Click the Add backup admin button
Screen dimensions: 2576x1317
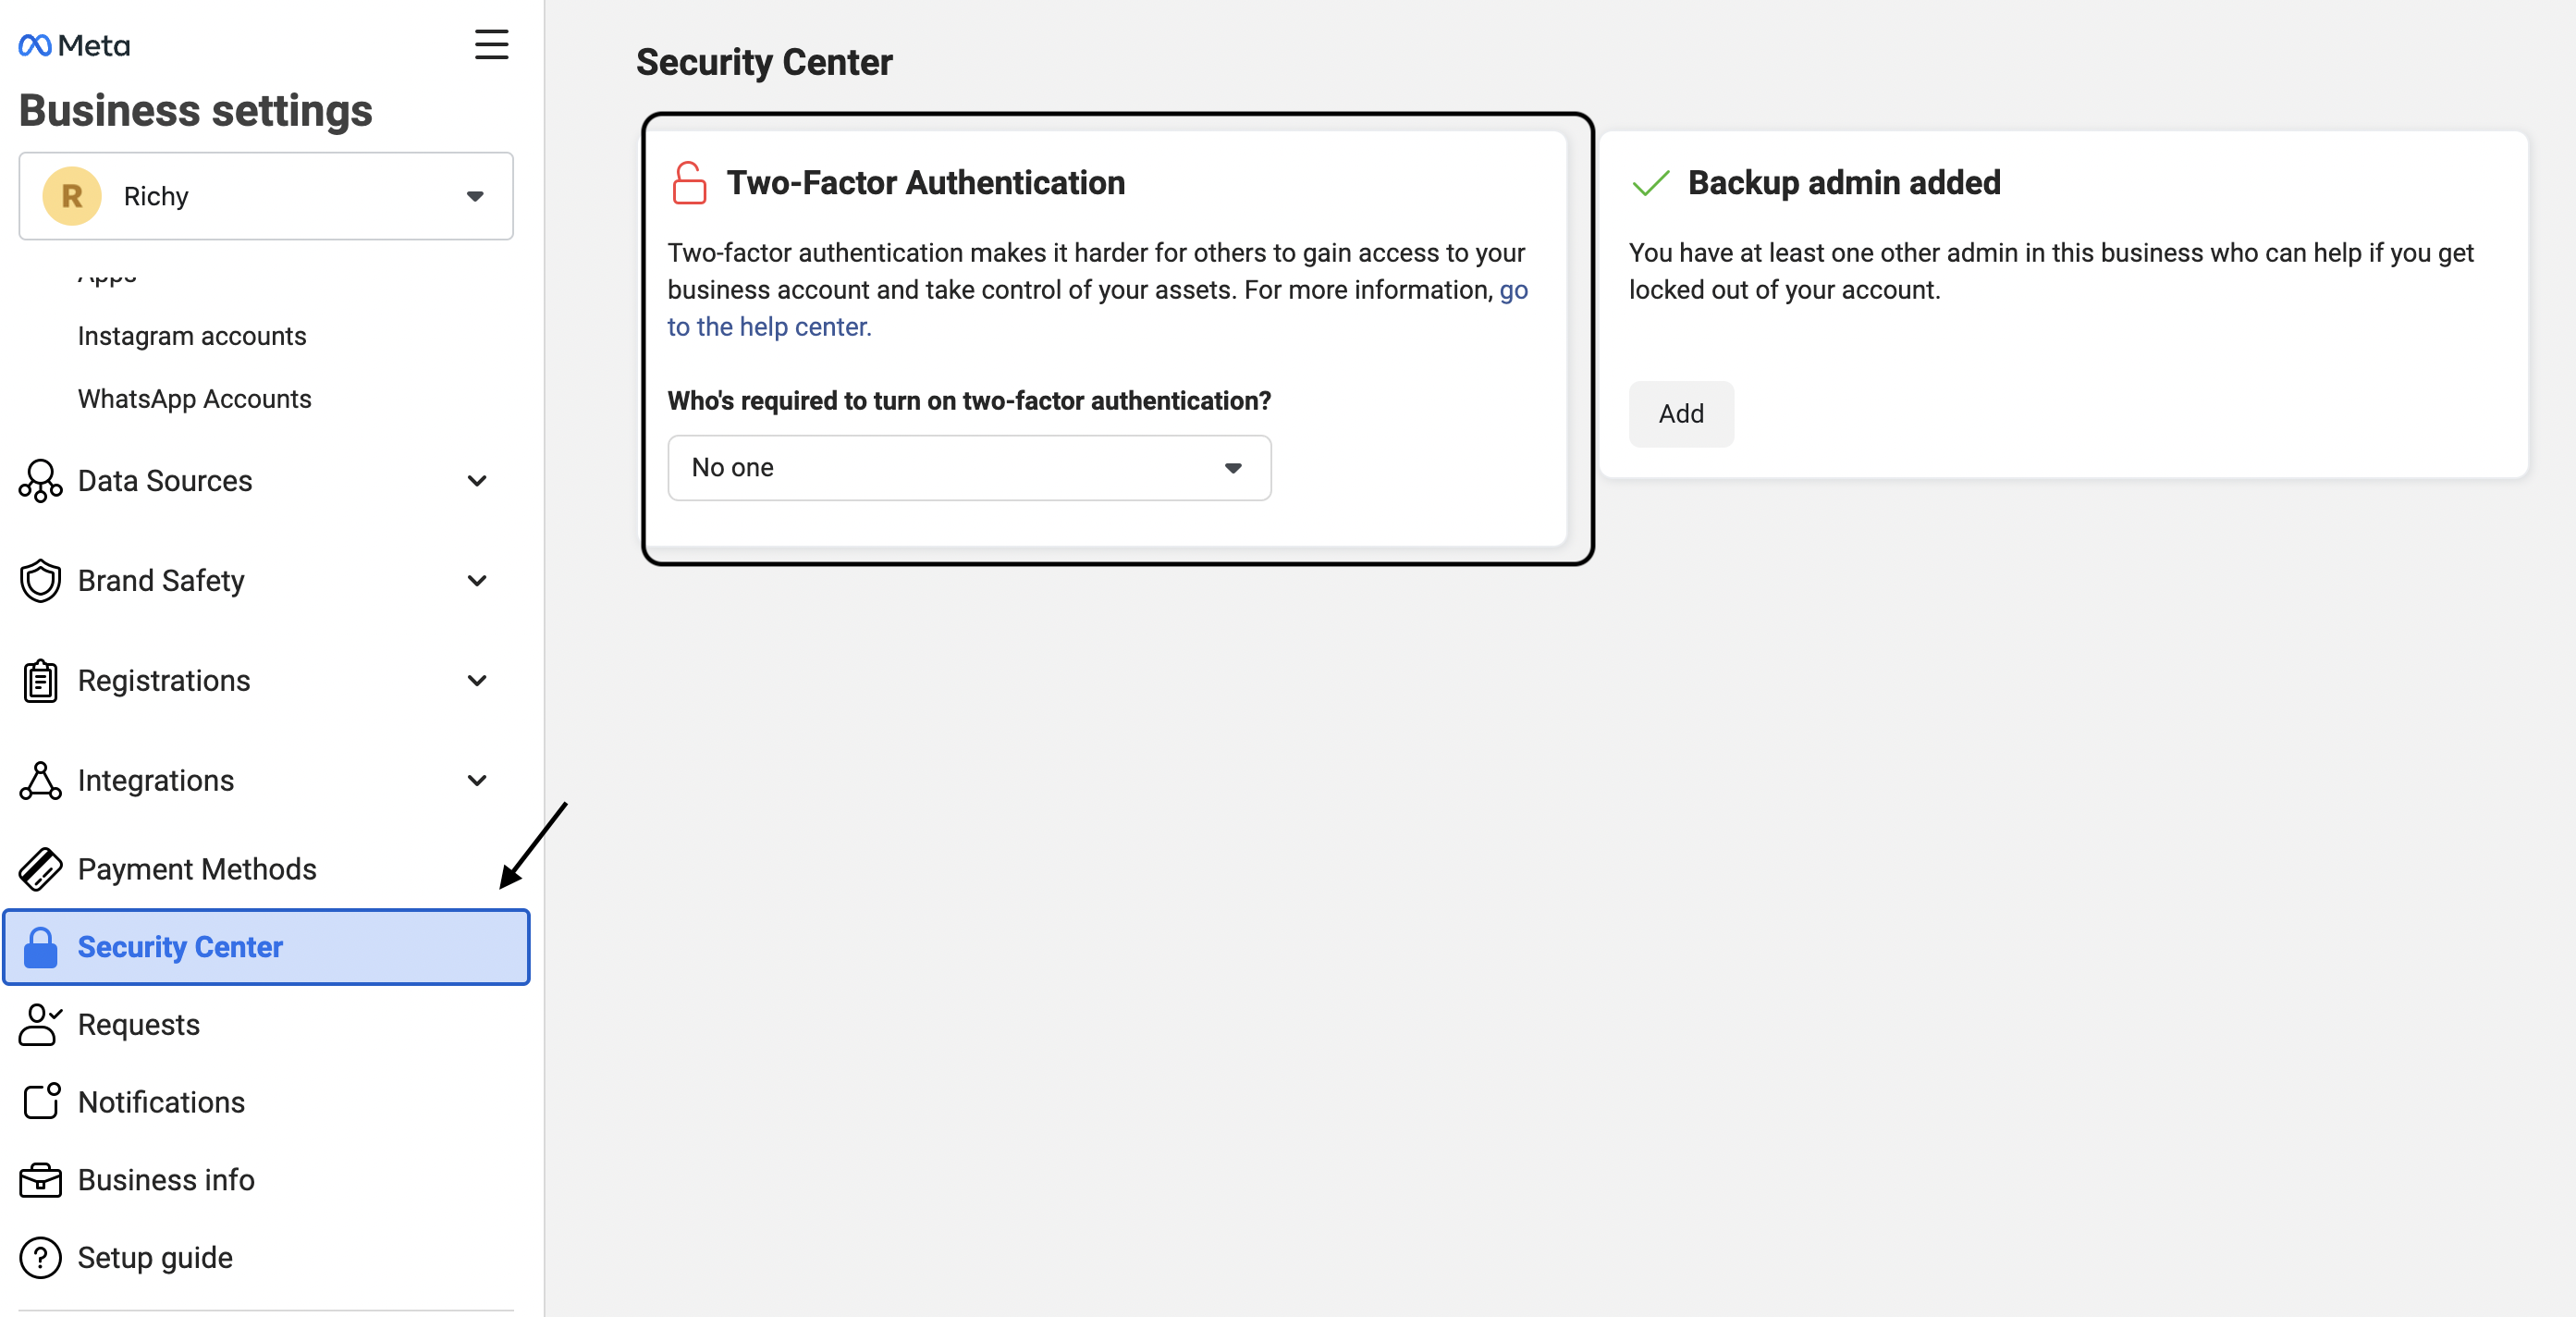point(1680,414)
